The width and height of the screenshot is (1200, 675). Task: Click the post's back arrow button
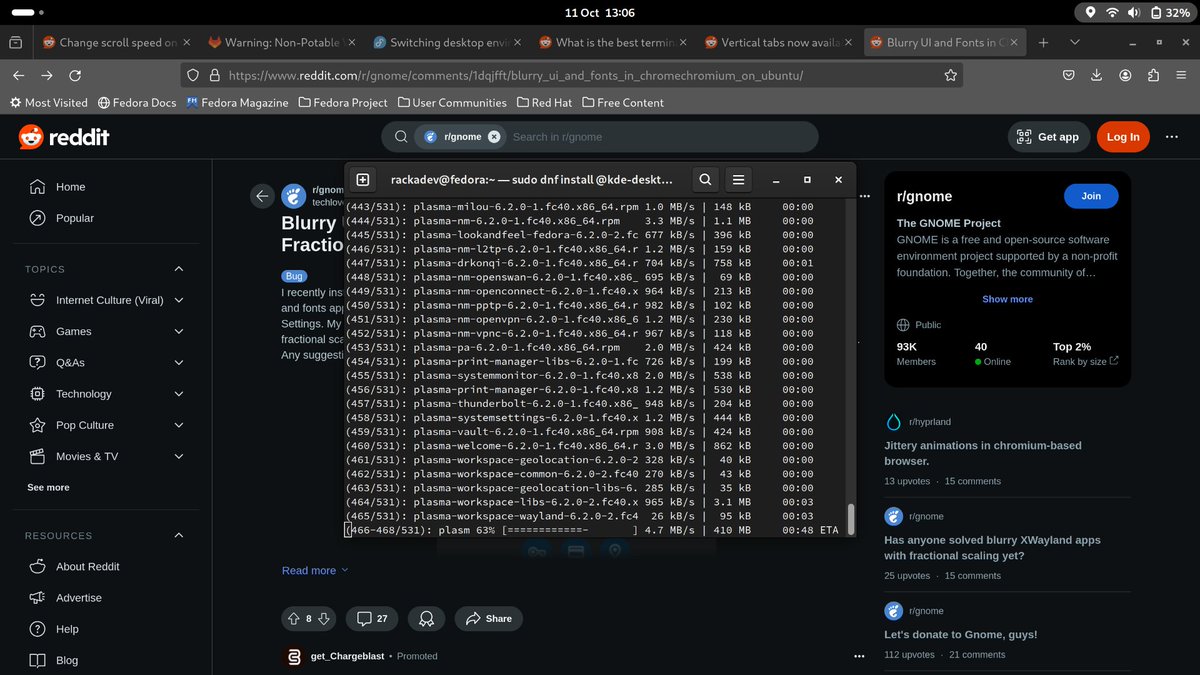[262, 196]
